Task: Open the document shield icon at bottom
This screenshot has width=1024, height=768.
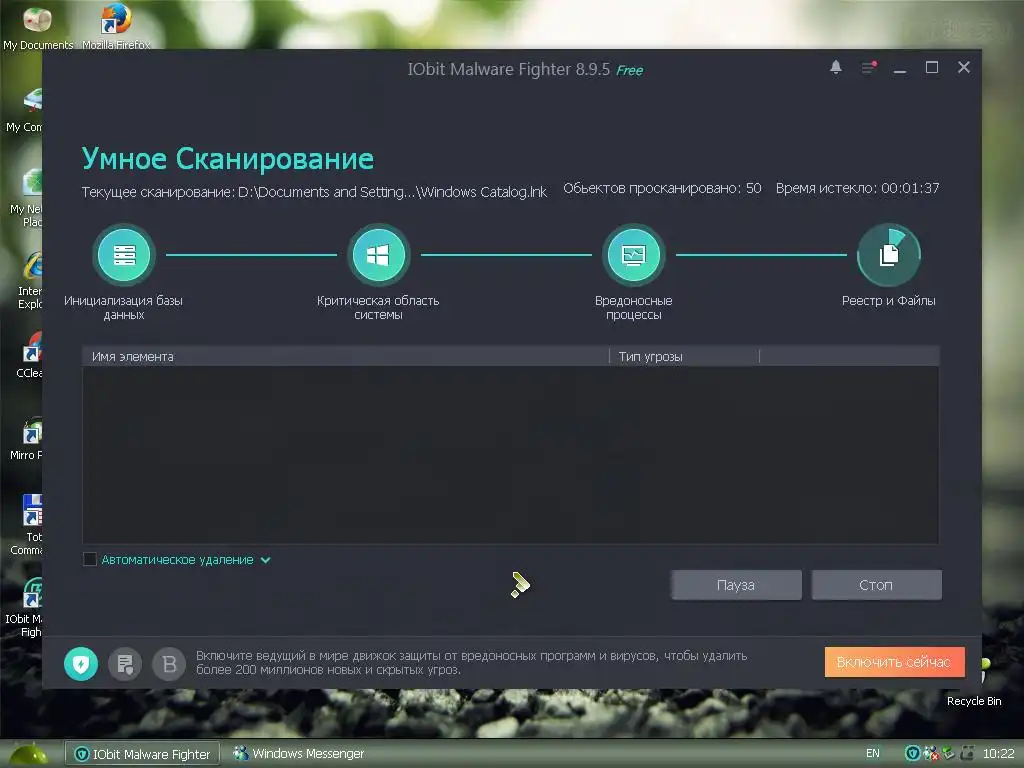Action: [x=125, y=664]
